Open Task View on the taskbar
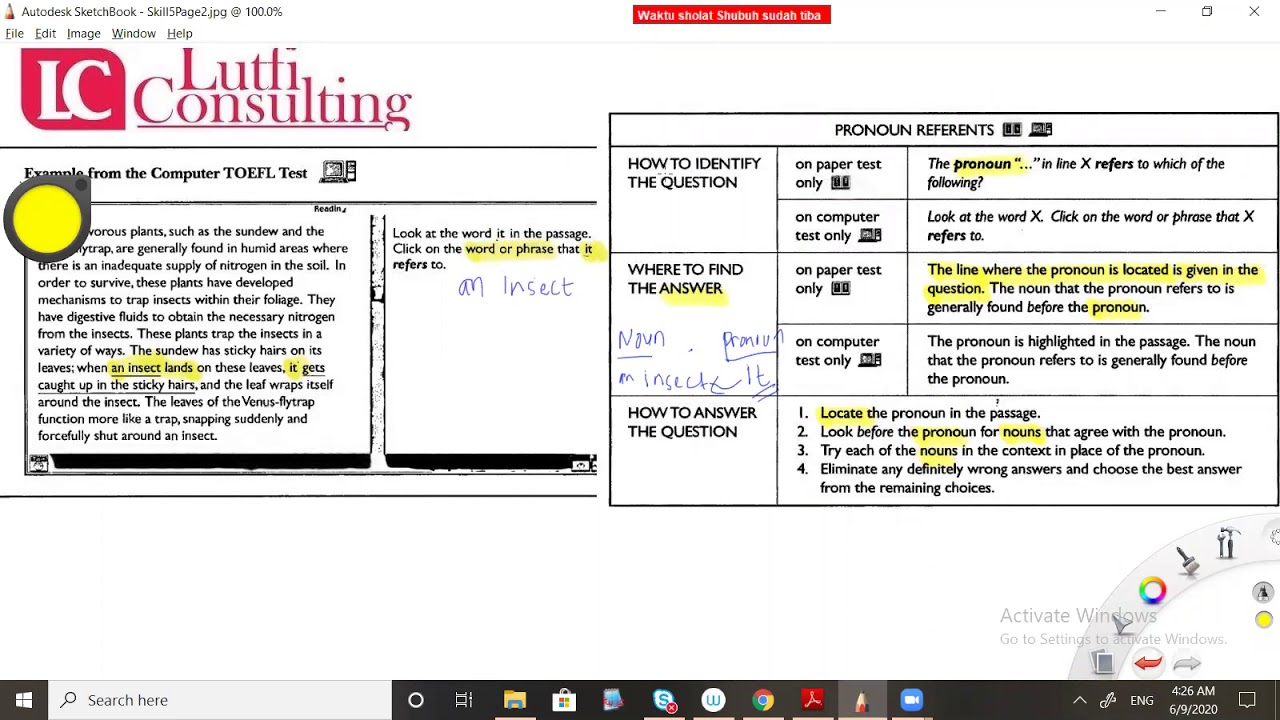The height and width of the screenshot is (720, 1280). tap(464, 700)
